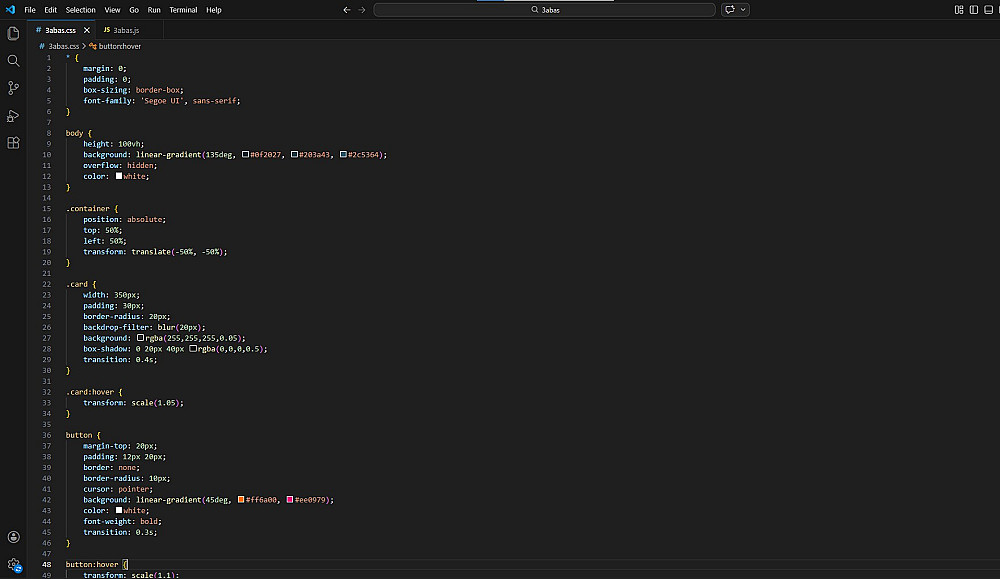The image size is (1000, 579).
Task: Expand the Copilot chat dropdown arrow
Action: click(x=741, y=10)
